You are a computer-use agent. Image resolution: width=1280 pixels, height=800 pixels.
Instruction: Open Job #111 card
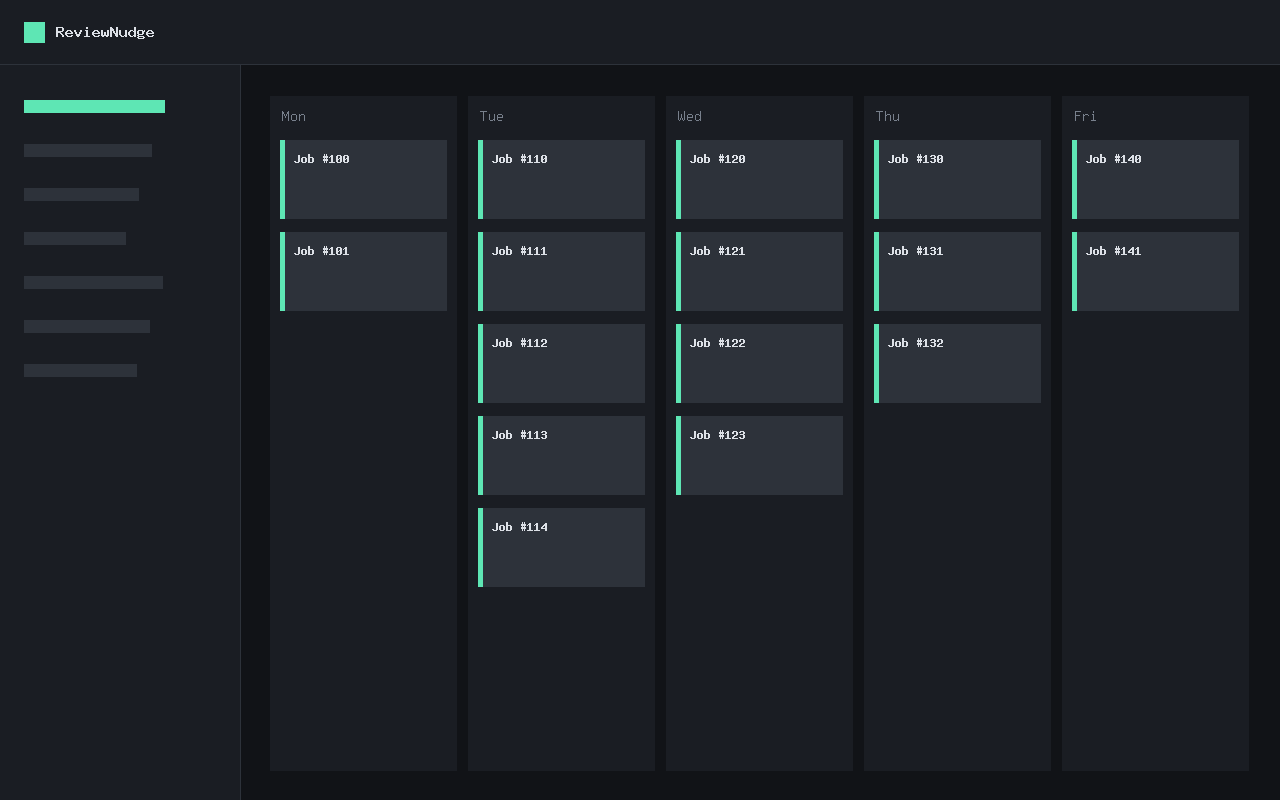coord(561,271)
